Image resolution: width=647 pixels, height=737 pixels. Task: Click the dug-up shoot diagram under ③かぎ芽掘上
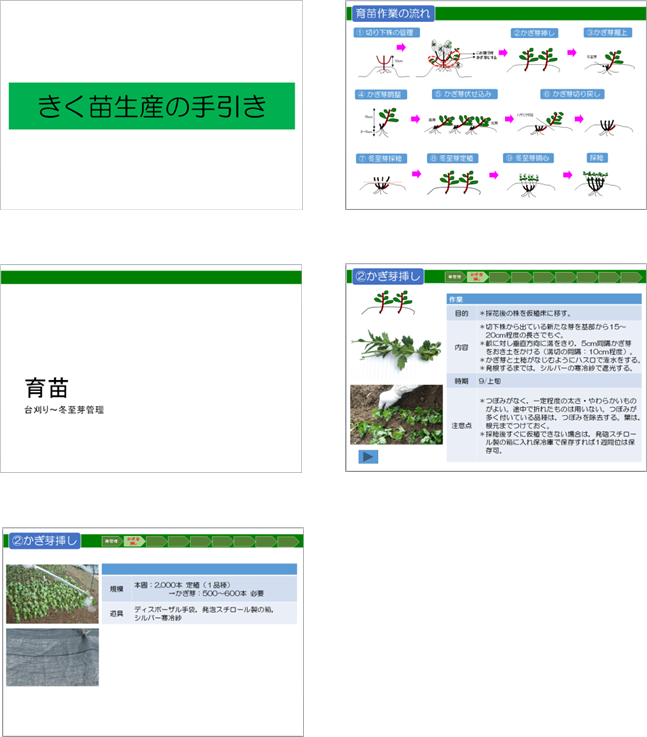[x=609, y=61]
